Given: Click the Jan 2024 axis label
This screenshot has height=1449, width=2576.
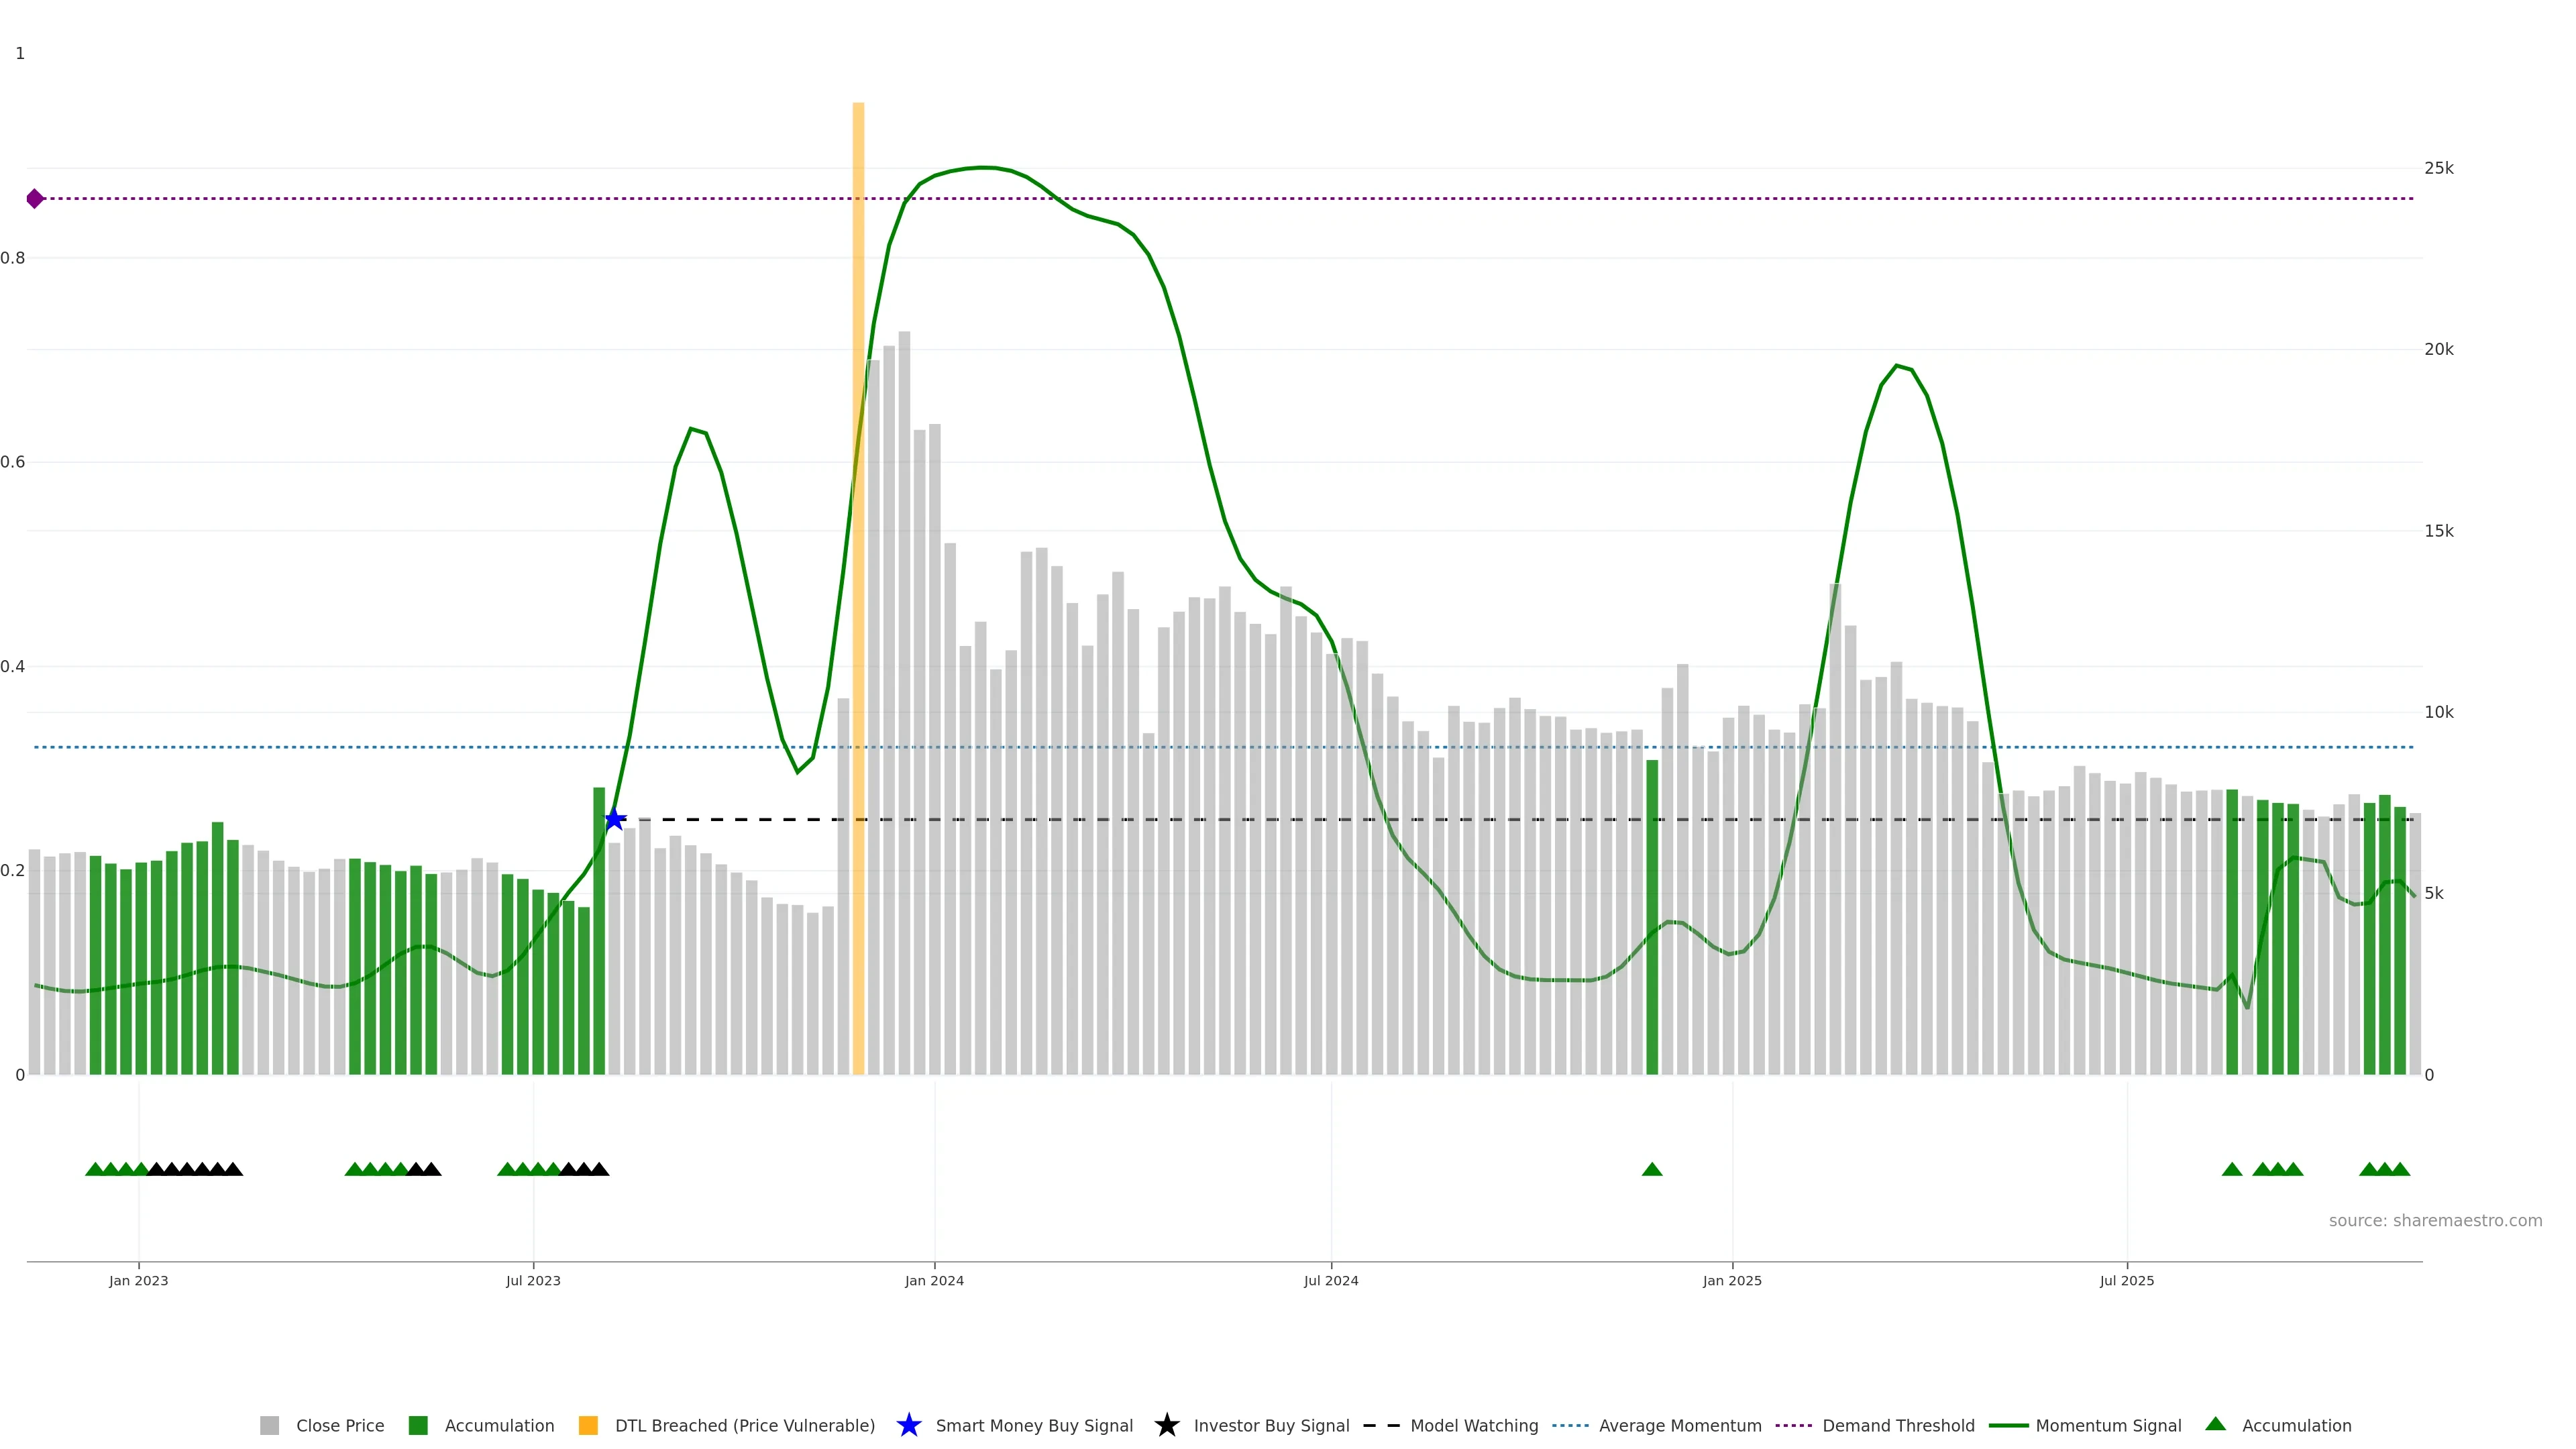Looking at the screenshot, I should (934, 1280).
